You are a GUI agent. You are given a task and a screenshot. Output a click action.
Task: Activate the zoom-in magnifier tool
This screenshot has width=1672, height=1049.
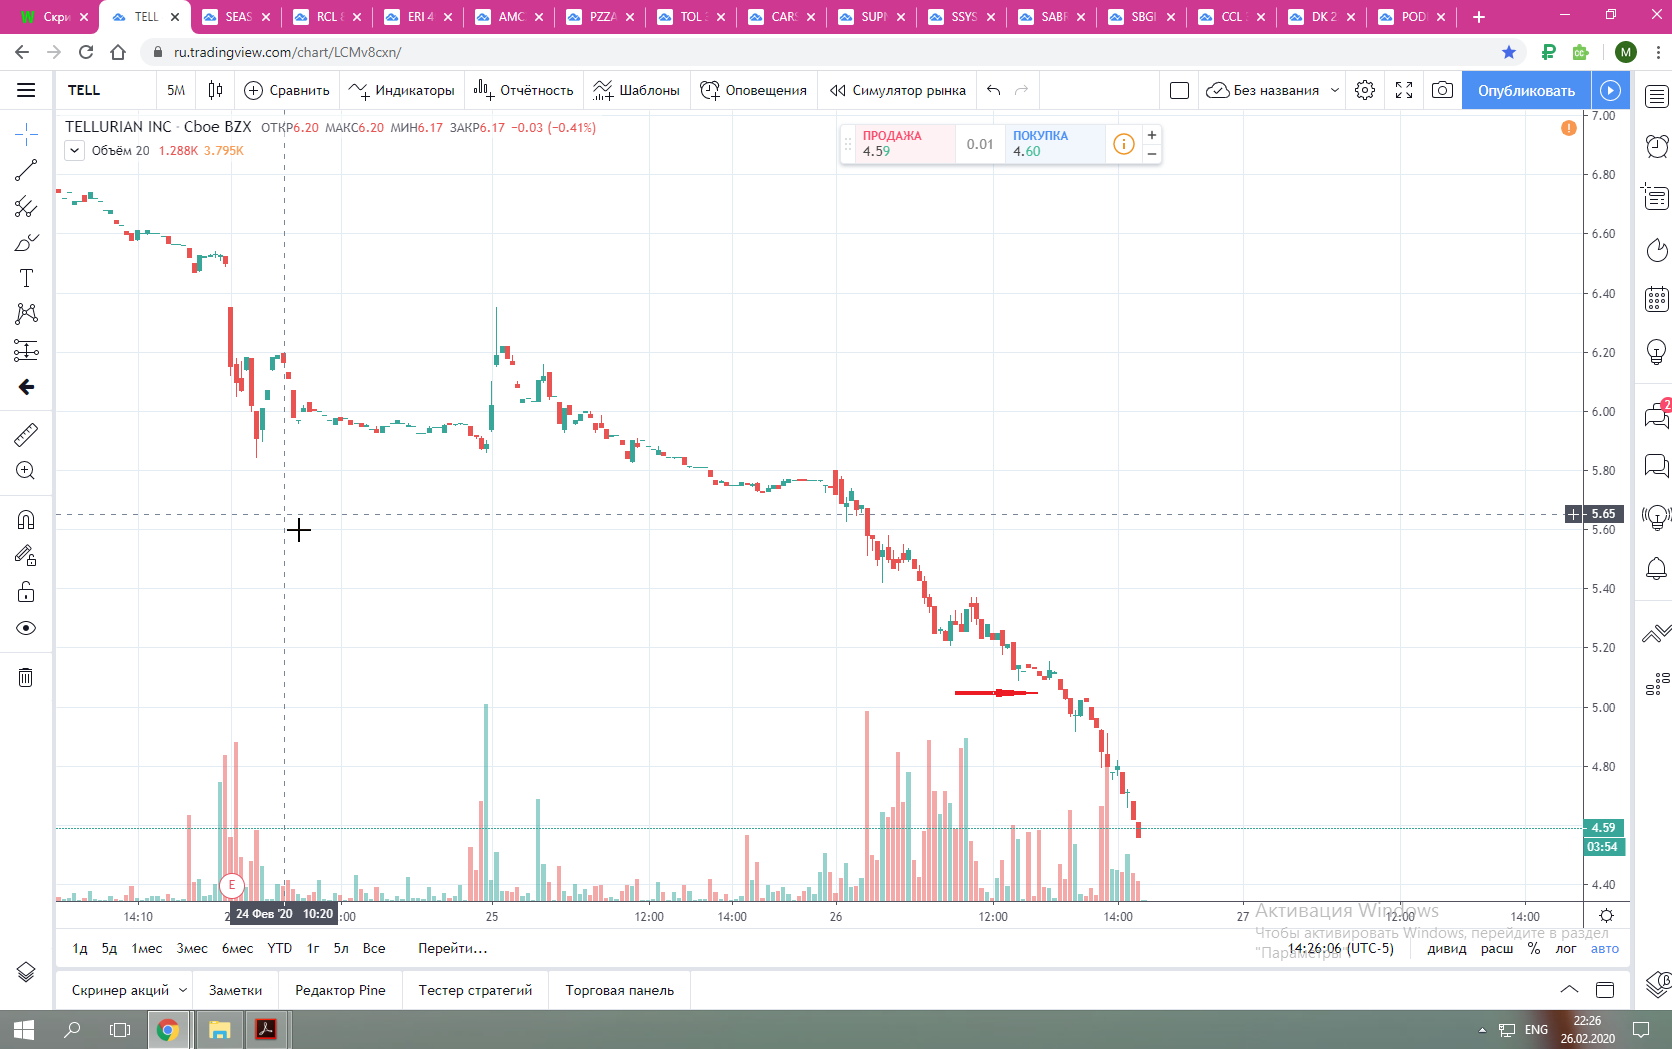[x=26, y=471]
